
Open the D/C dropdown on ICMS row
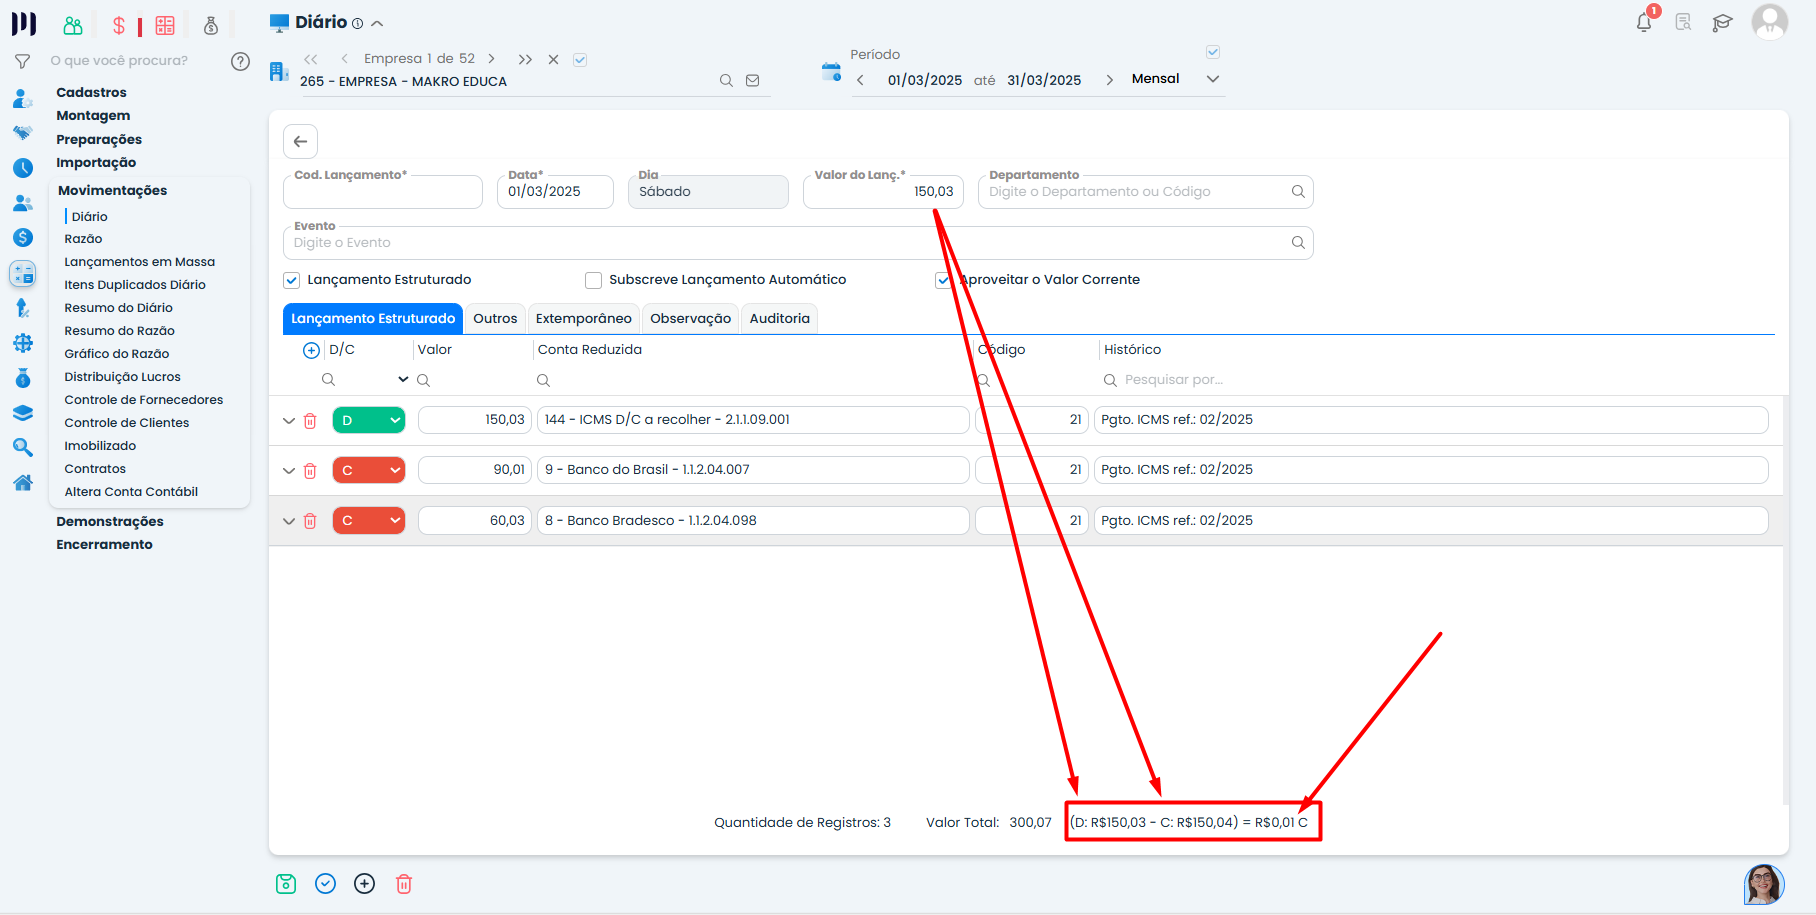coord(368,421)
